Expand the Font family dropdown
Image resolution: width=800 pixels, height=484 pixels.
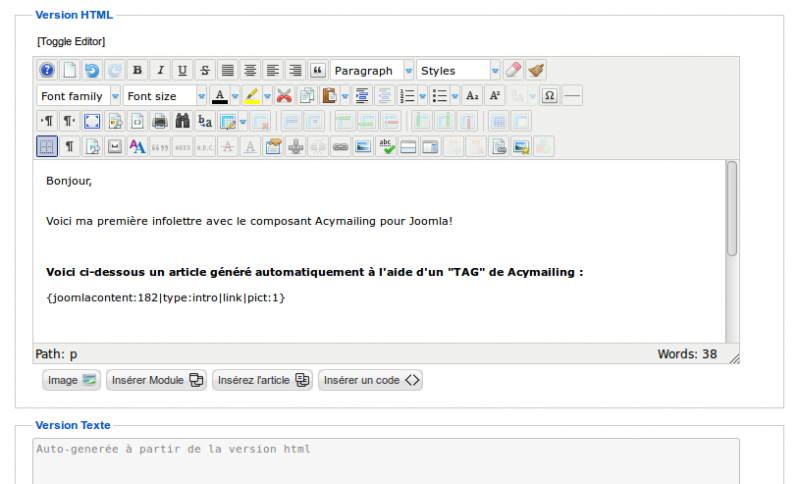(78, 96)
